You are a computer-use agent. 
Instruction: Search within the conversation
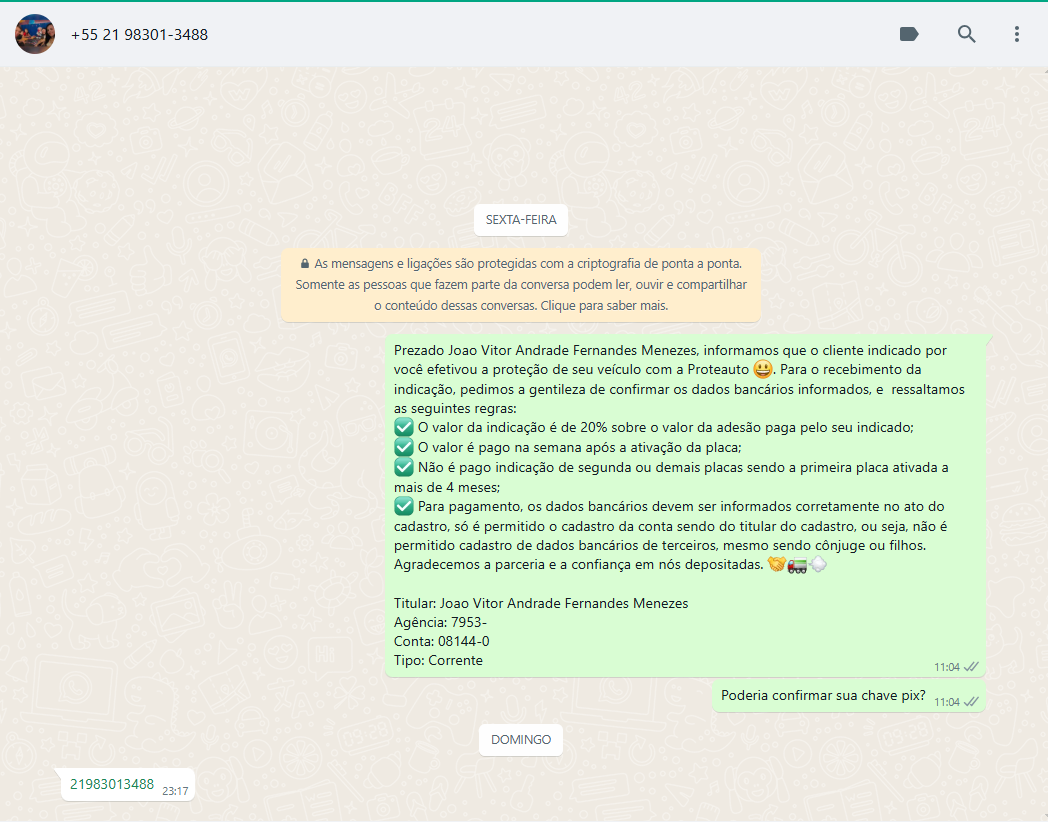click(x=966, y=34)
